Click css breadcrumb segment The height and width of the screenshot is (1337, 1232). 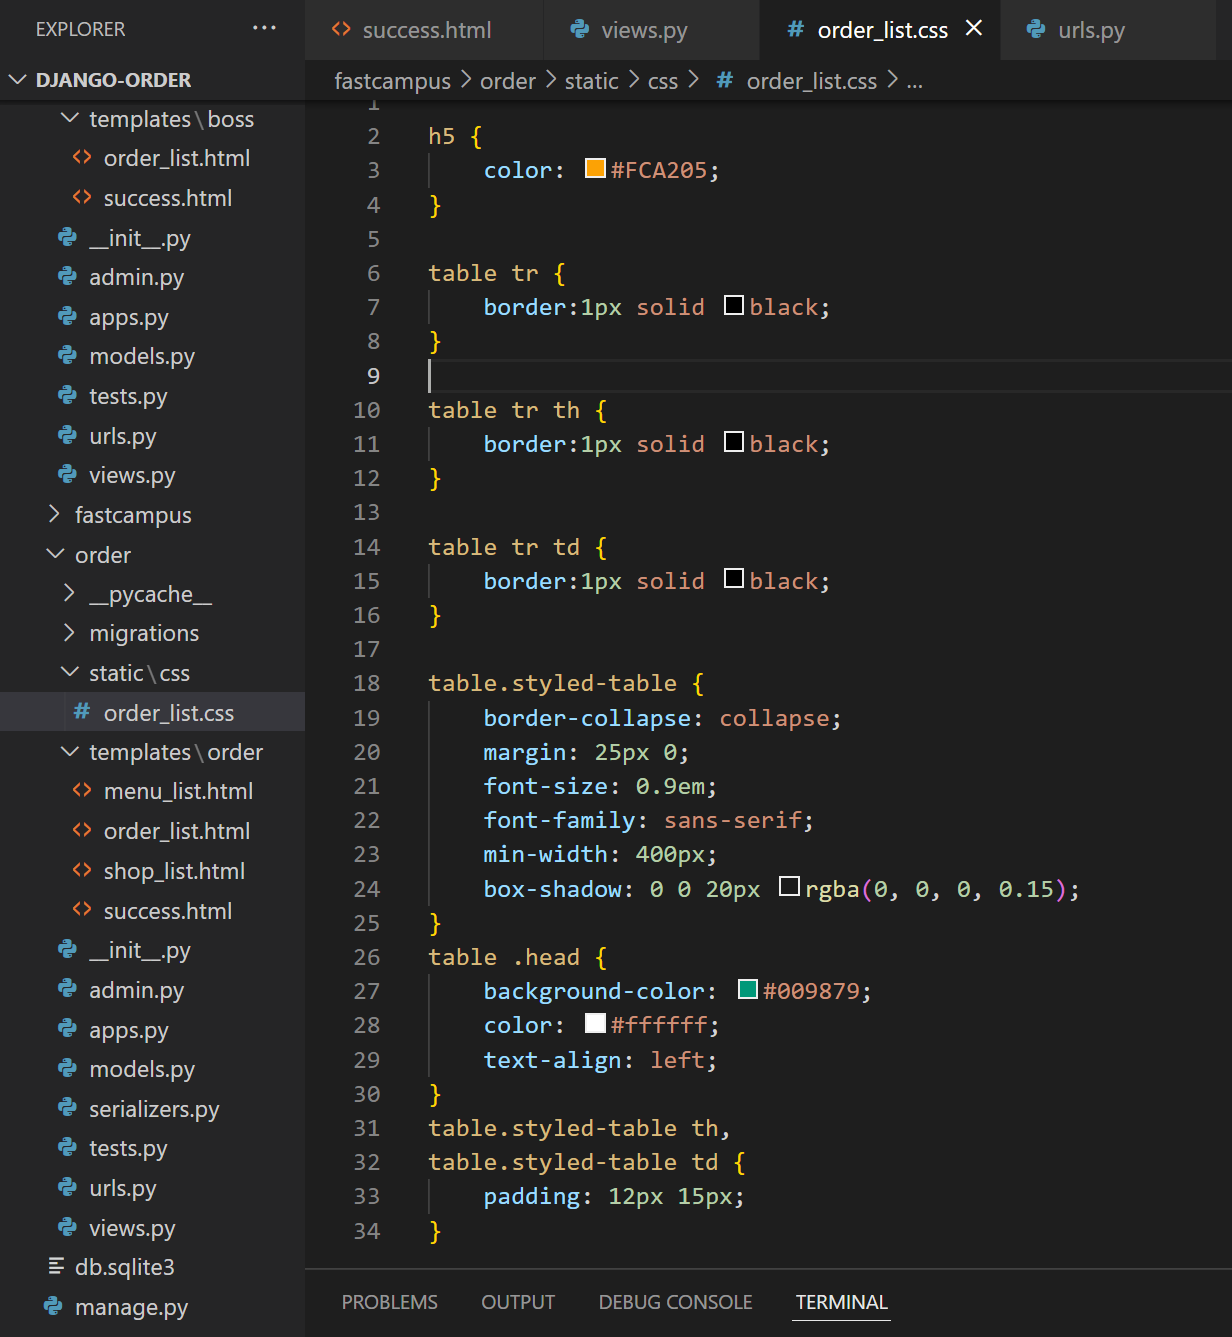pyautogui.click(x=663, y=81)
